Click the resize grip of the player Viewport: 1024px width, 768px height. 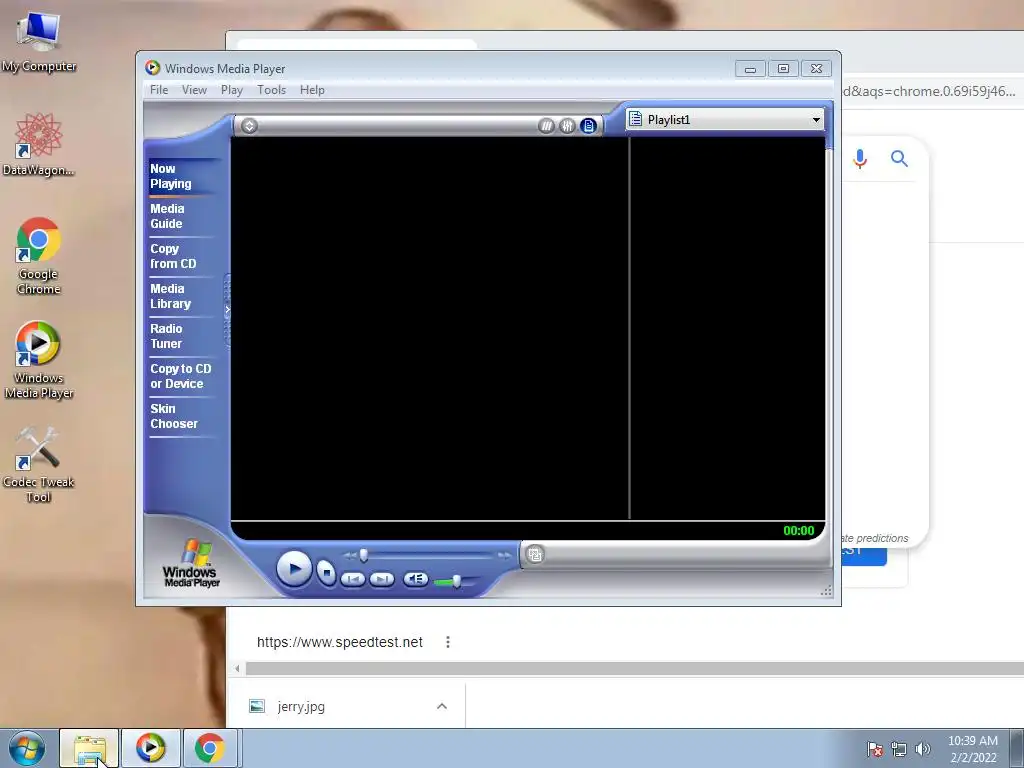pyautogui.click(x=826, y=591)
